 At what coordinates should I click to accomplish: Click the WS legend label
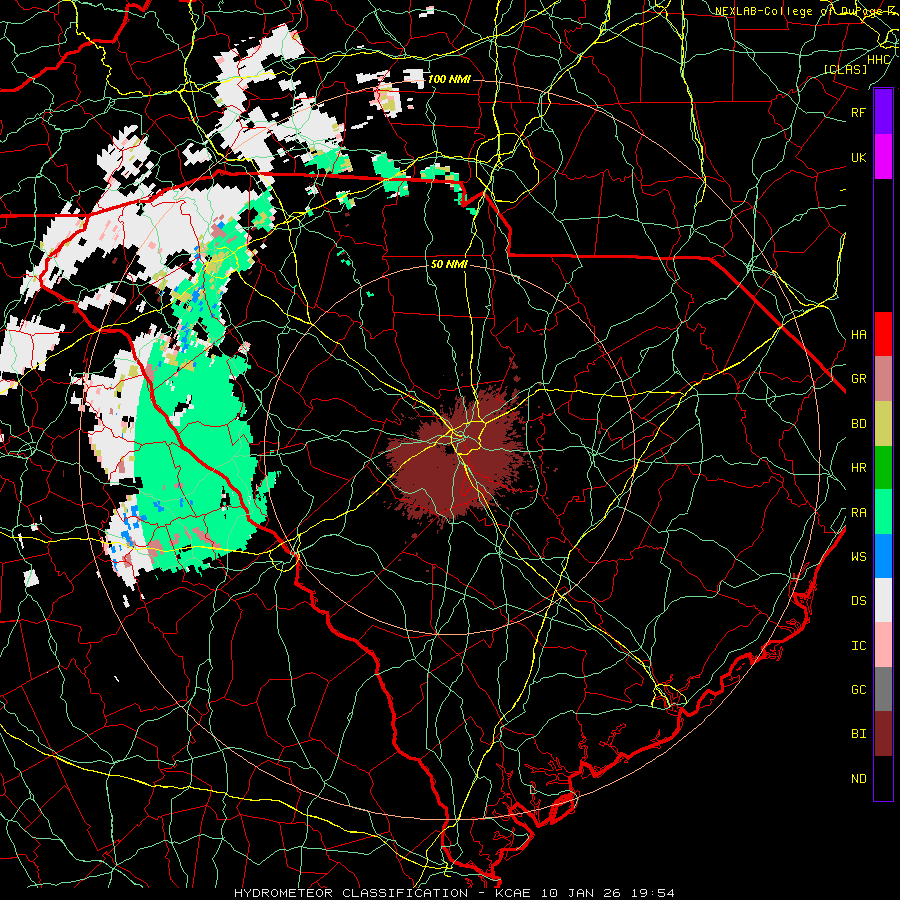(x=858, y=556)
